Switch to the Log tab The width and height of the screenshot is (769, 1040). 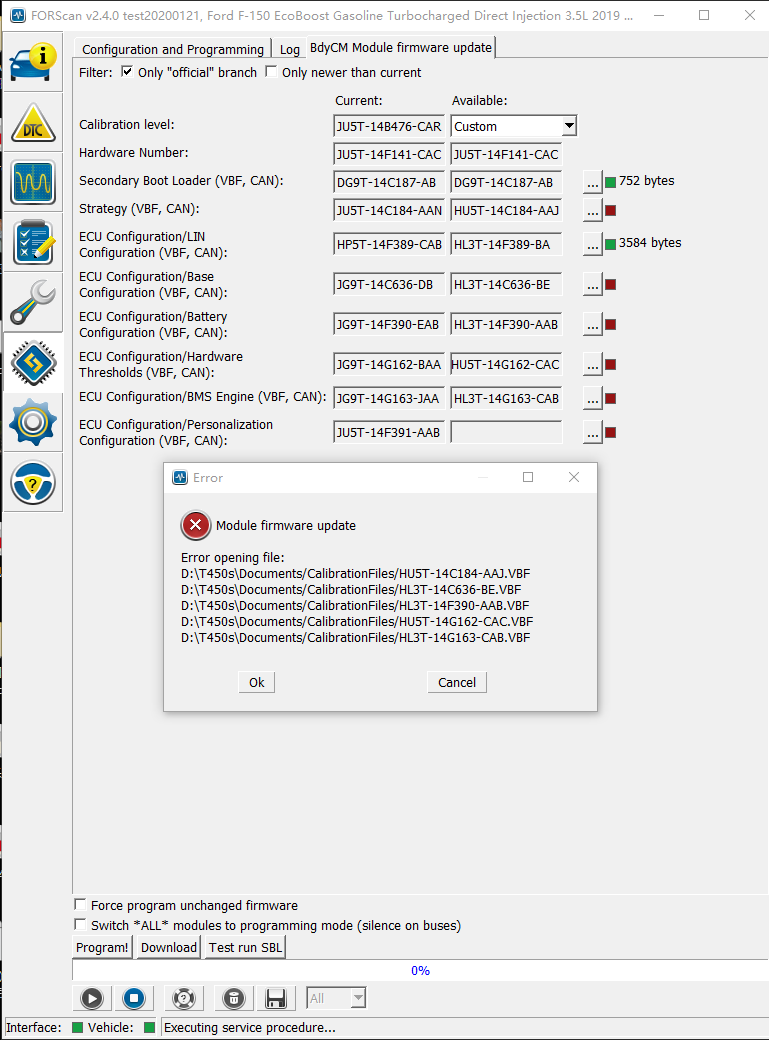pyautogui.click(x=289, y=49)
